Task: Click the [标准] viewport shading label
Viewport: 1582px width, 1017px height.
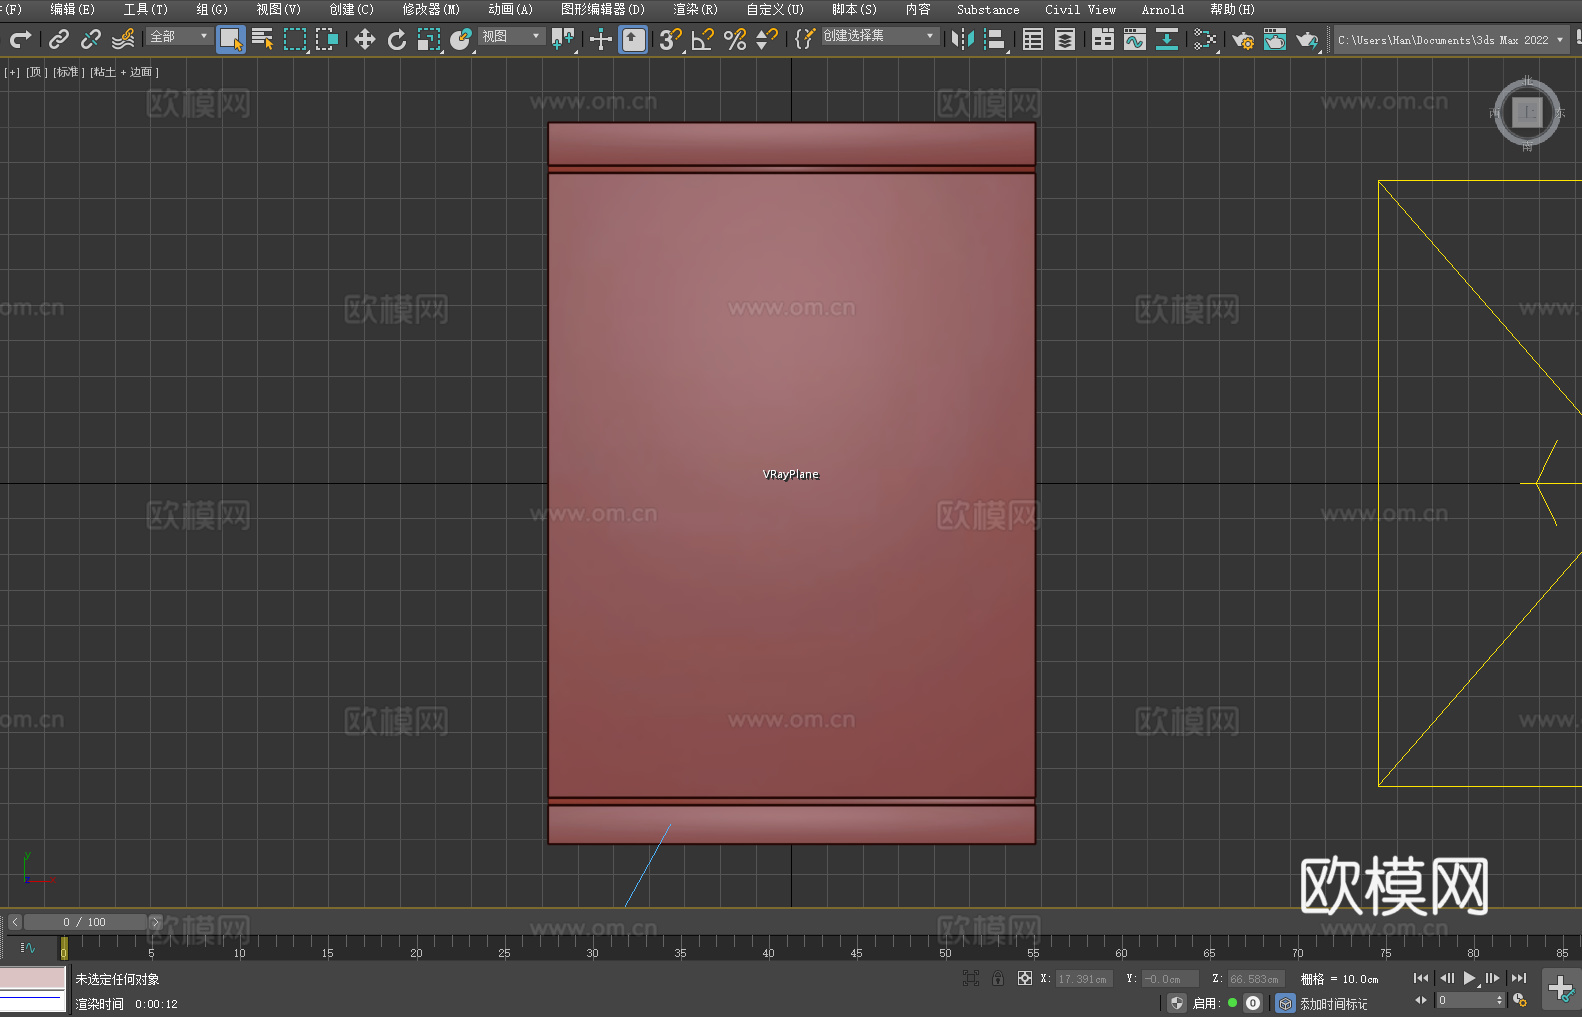Action: tap(69, 72)
